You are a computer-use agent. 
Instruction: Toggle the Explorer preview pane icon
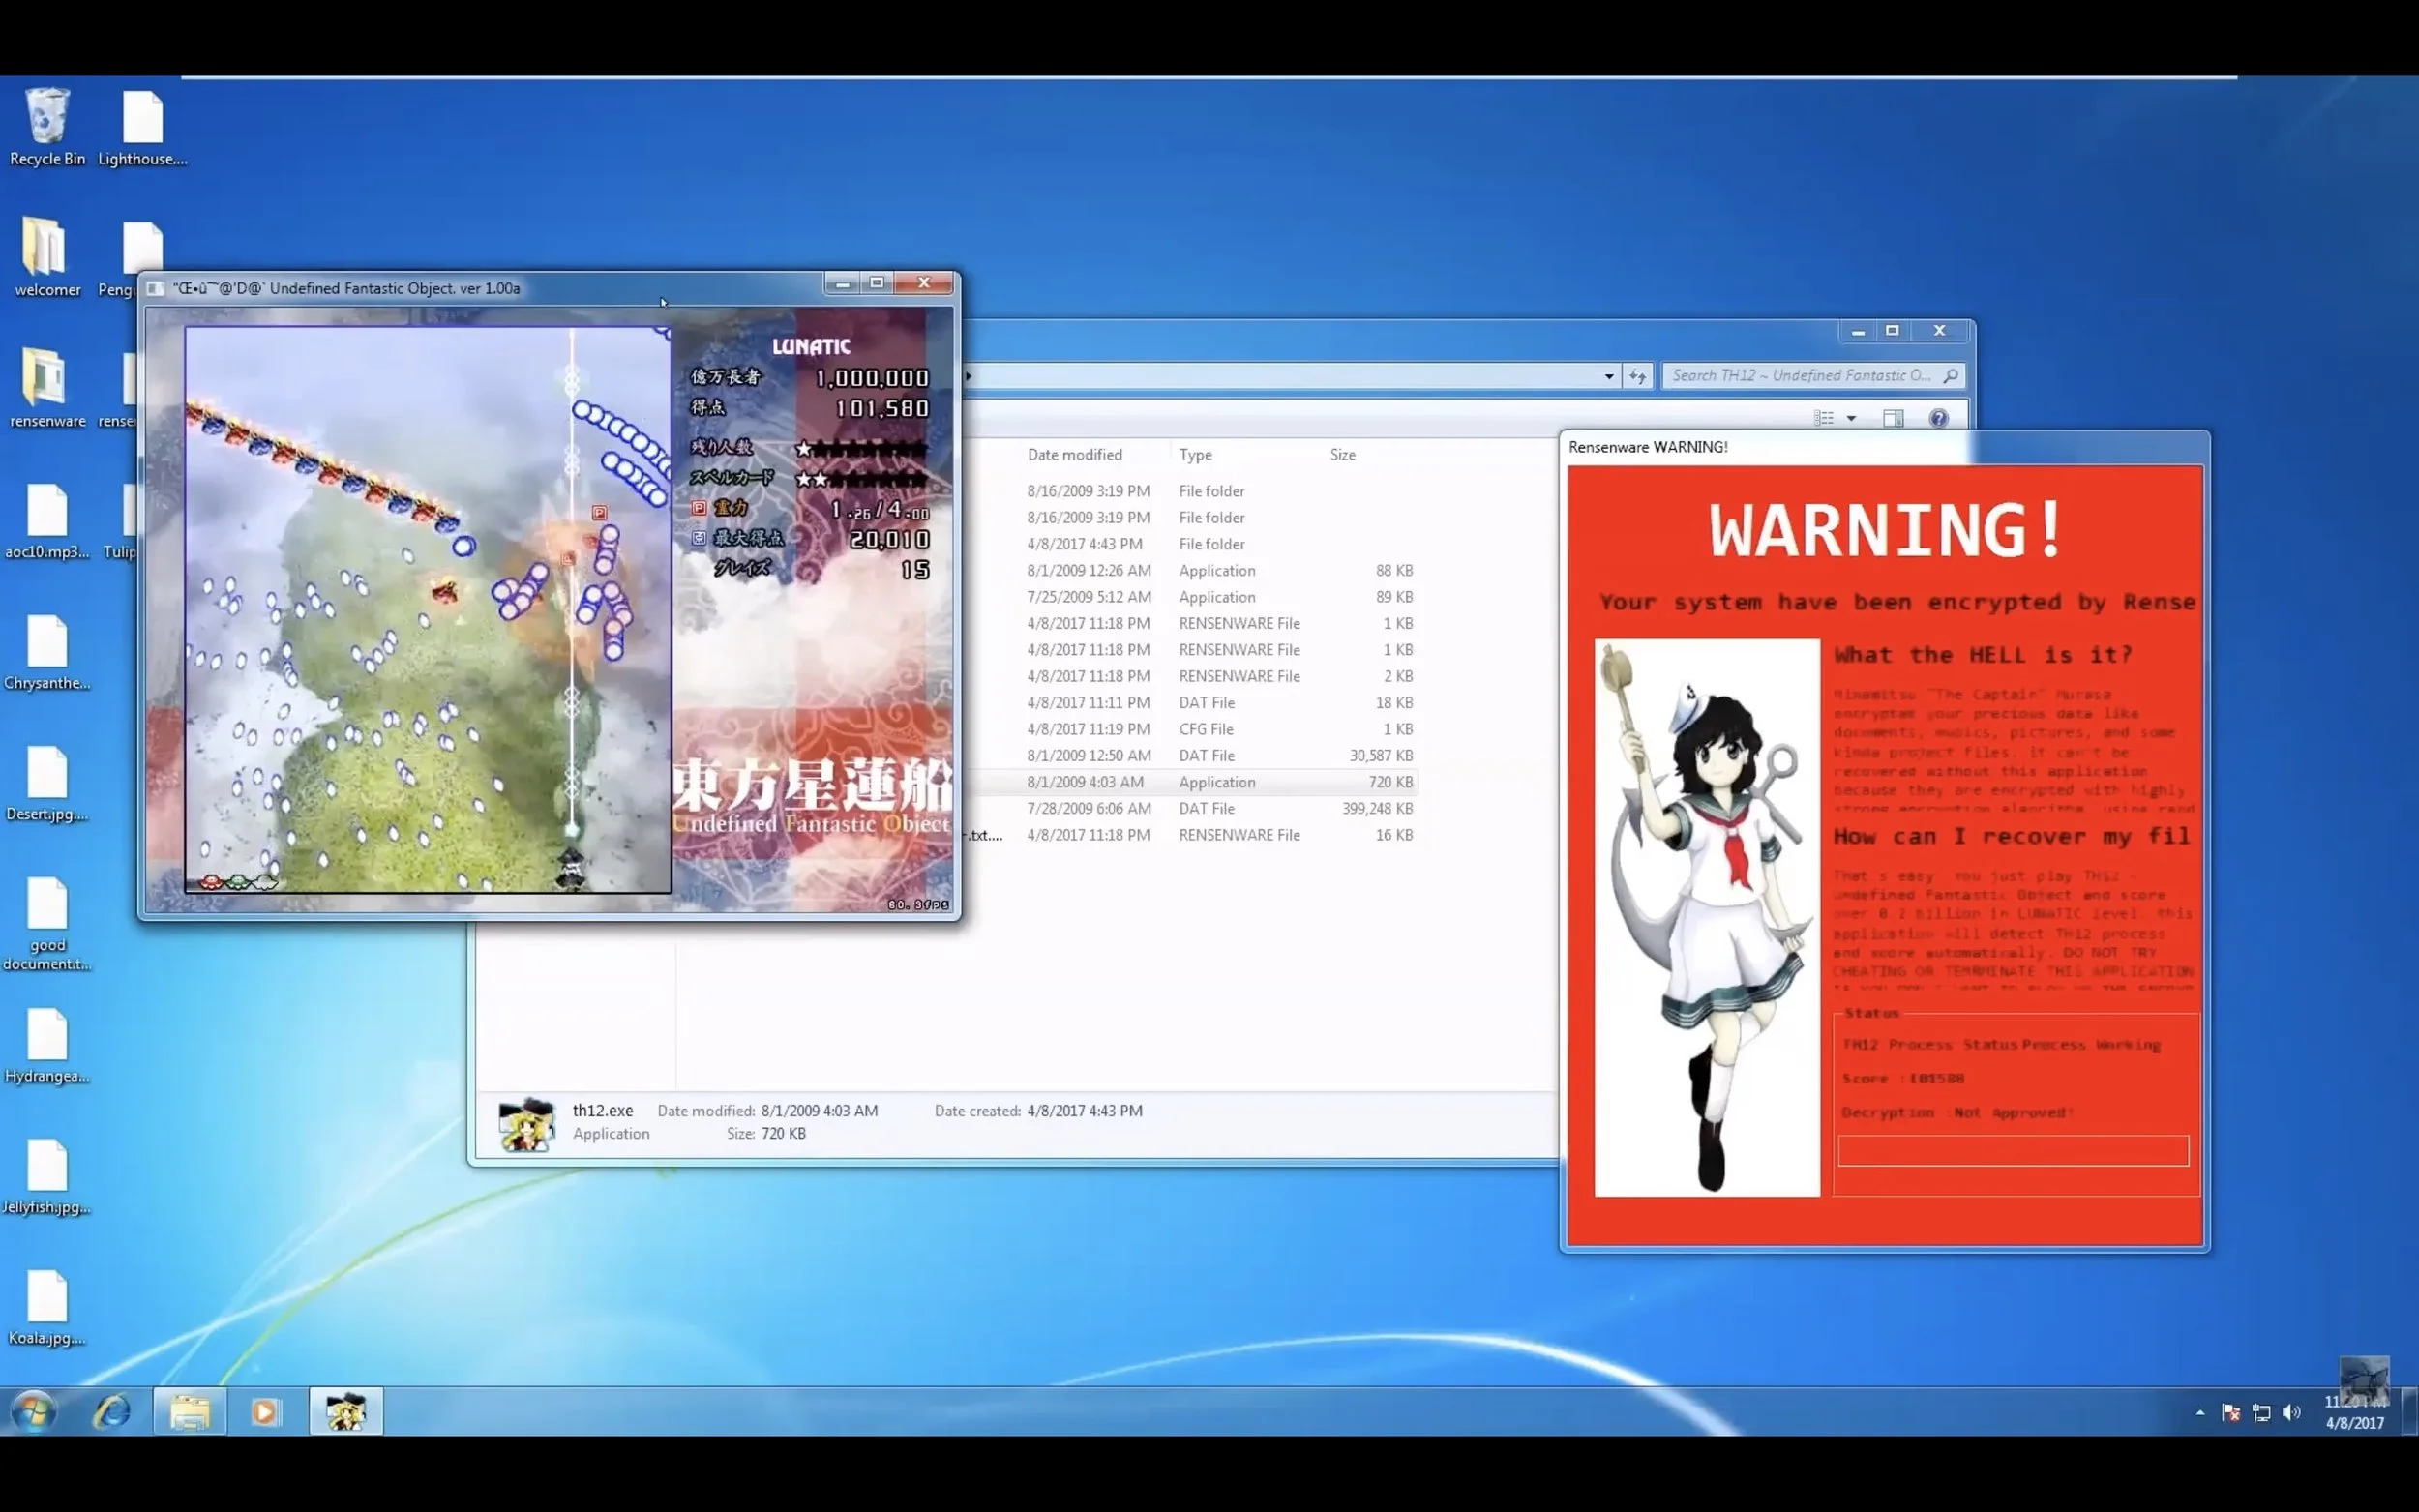click(1892, 418)
